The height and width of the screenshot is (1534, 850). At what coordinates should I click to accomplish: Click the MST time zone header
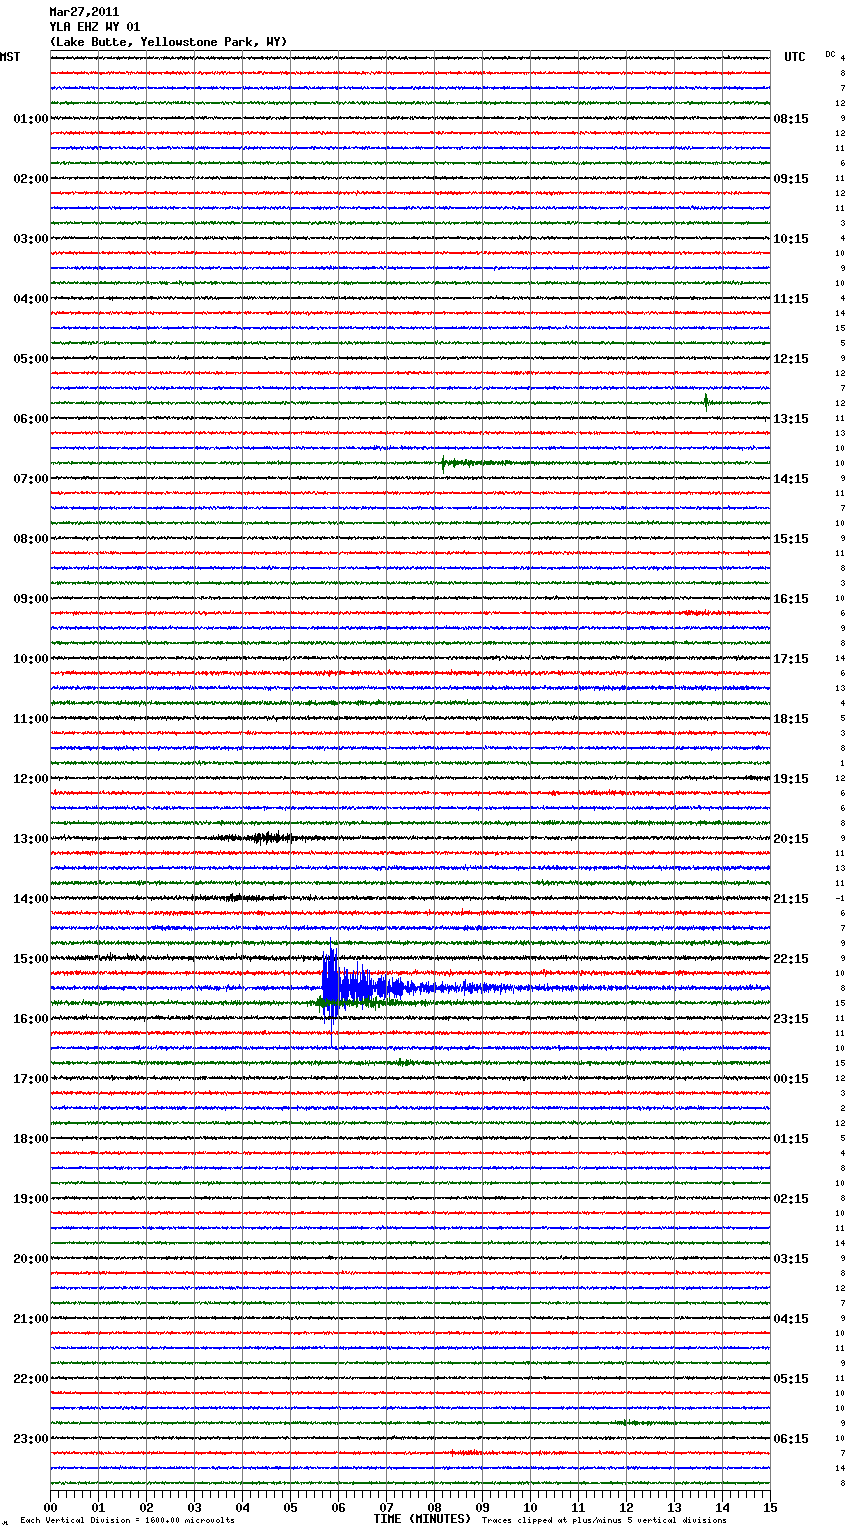pos(10,57)
